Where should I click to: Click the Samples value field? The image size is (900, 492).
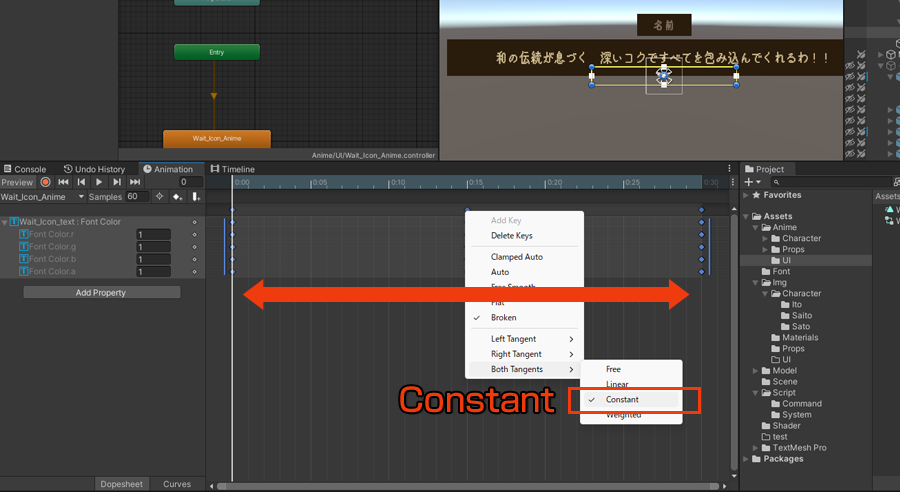137,197
